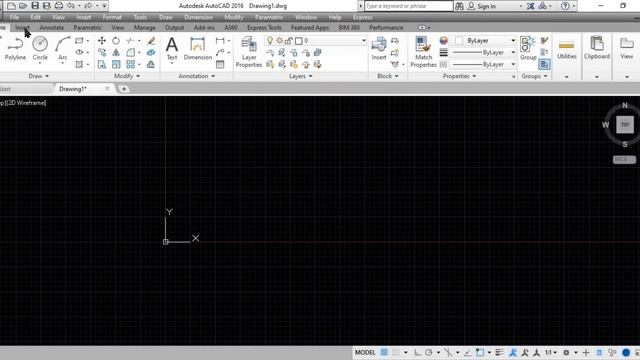Toggle polar tracking in status bar
640x360 pixels.
pyautogui.click(x=429, y=353)
